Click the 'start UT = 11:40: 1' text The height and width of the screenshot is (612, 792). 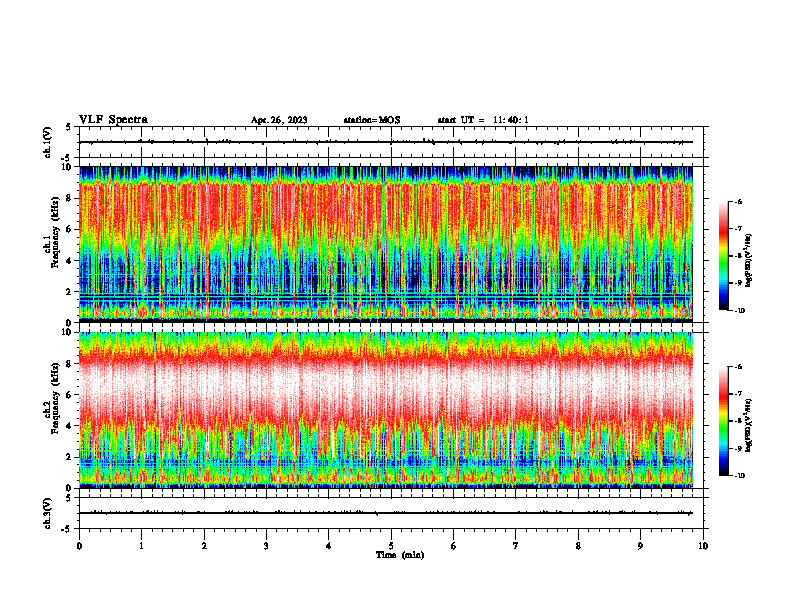(483, 120)
